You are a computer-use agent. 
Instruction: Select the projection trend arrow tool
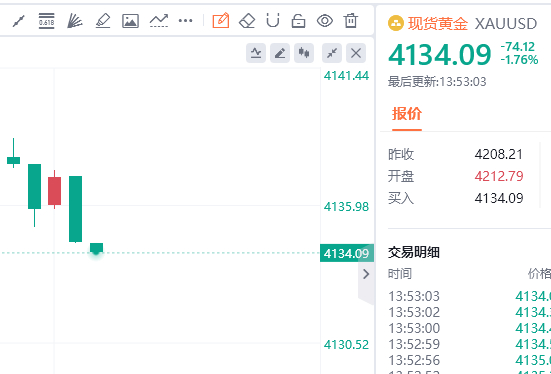pyautogui.click(x=158, y=21)
